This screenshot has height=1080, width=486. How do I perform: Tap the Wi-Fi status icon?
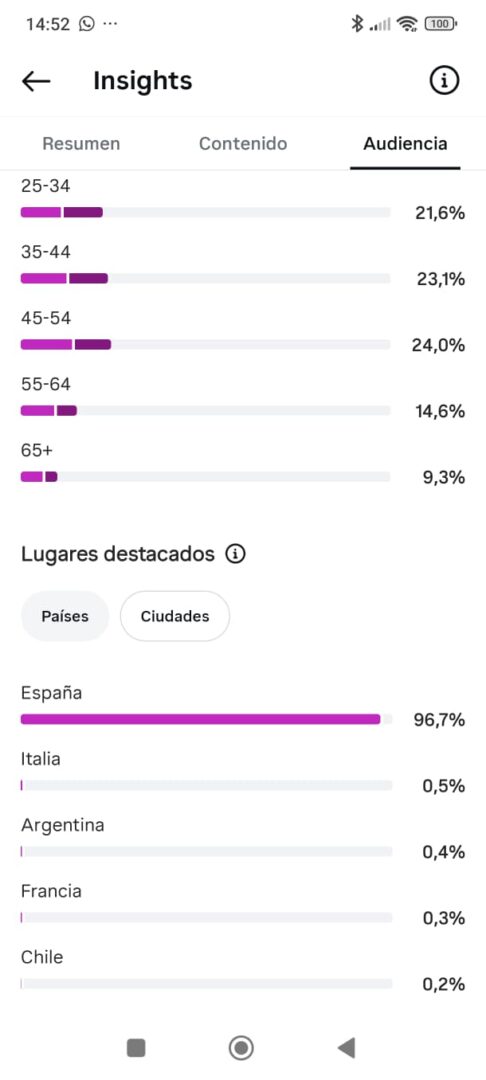point(407,25)
